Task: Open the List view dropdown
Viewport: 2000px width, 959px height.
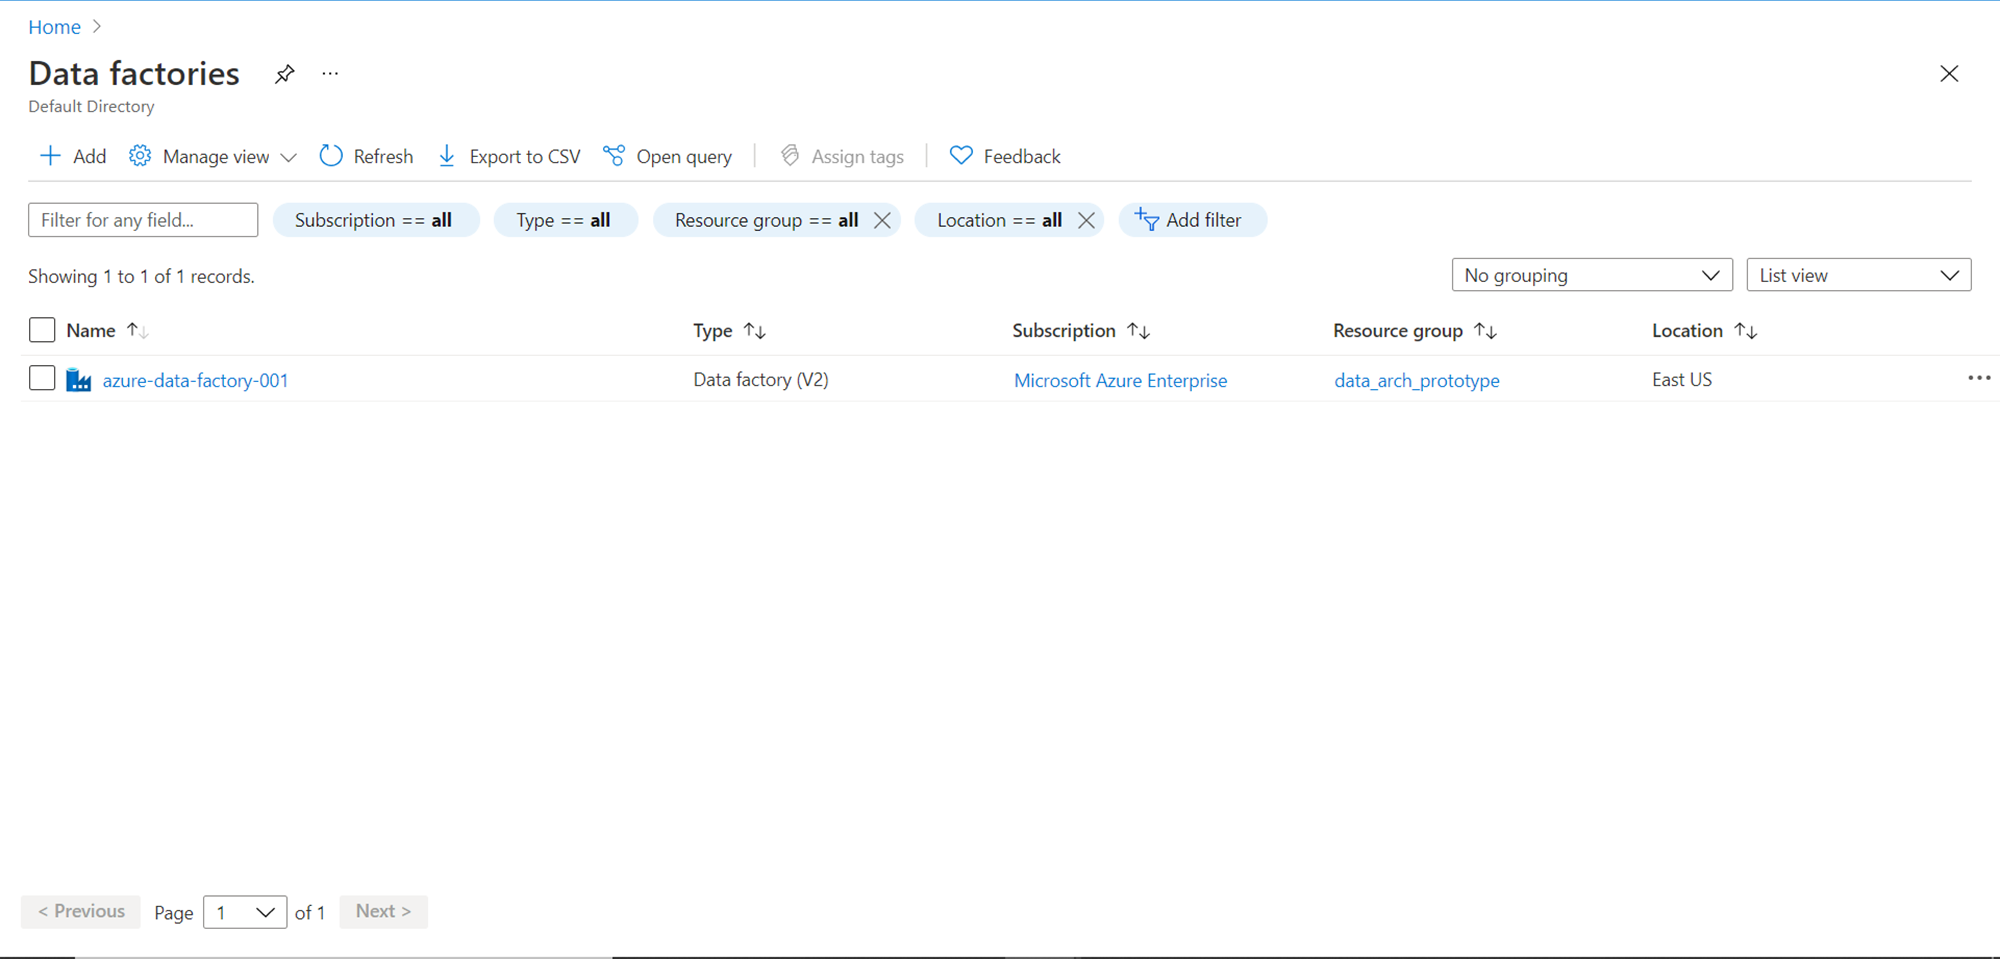Action: [1859, 275]
